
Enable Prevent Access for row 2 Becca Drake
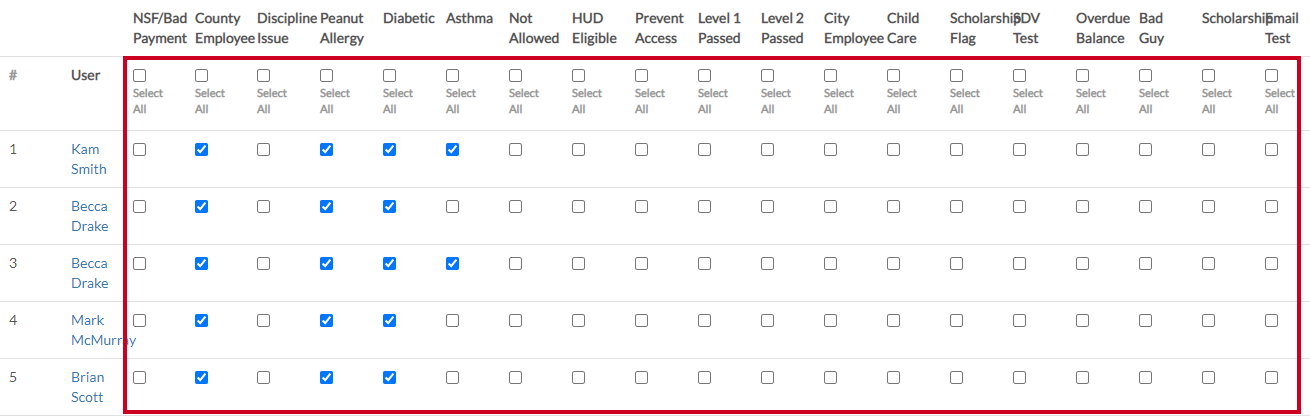click(x=641, y=207)
